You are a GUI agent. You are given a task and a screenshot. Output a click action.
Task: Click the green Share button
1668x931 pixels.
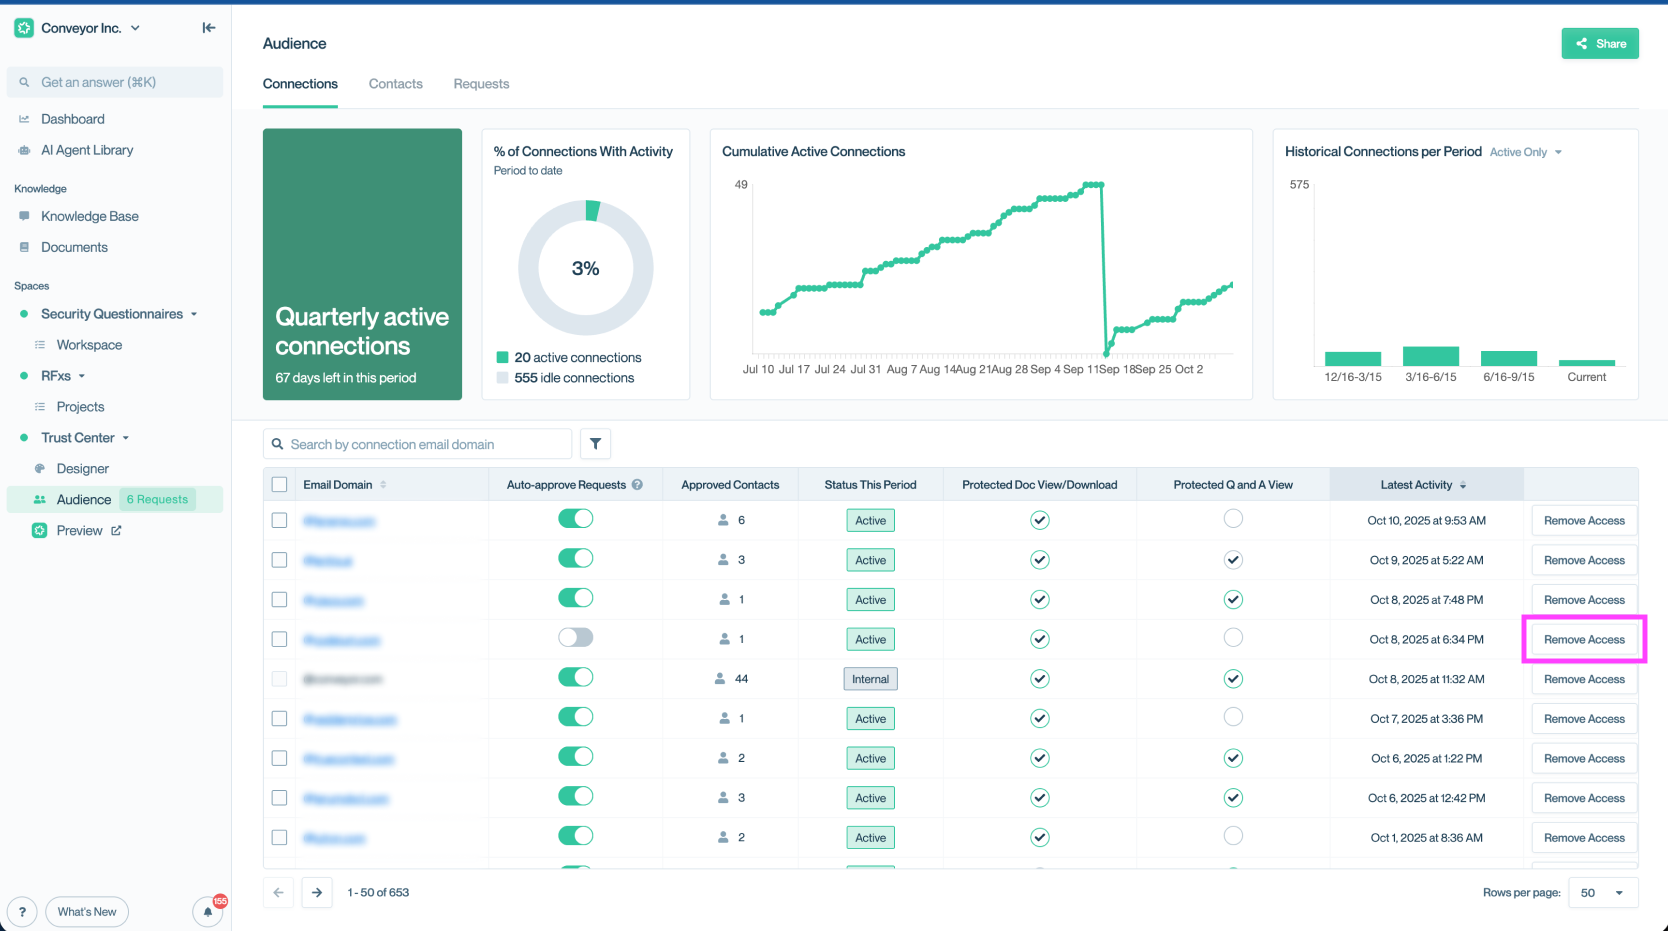click(1599, 44)
